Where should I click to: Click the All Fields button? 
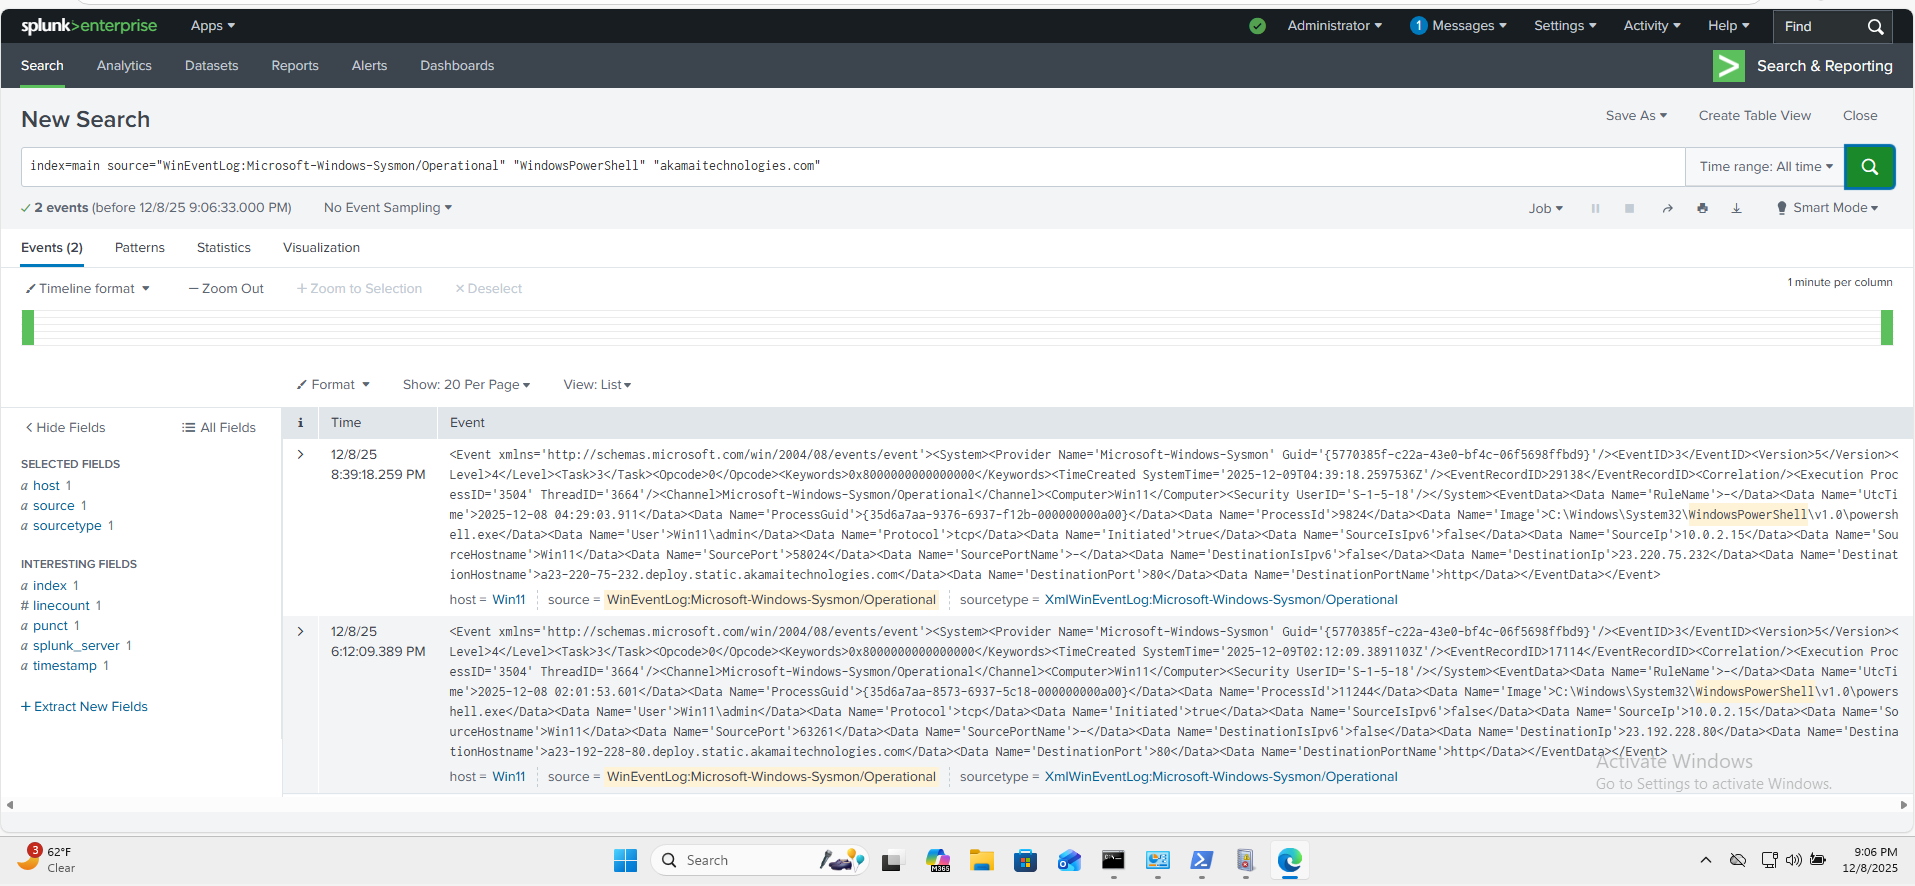tap(219, 428)
